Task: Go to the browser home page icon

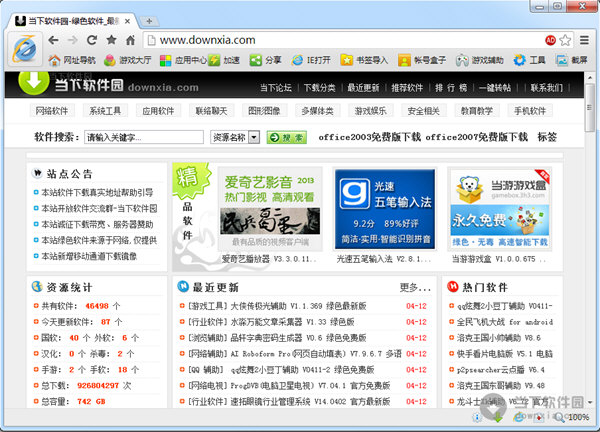Action: 130,40
